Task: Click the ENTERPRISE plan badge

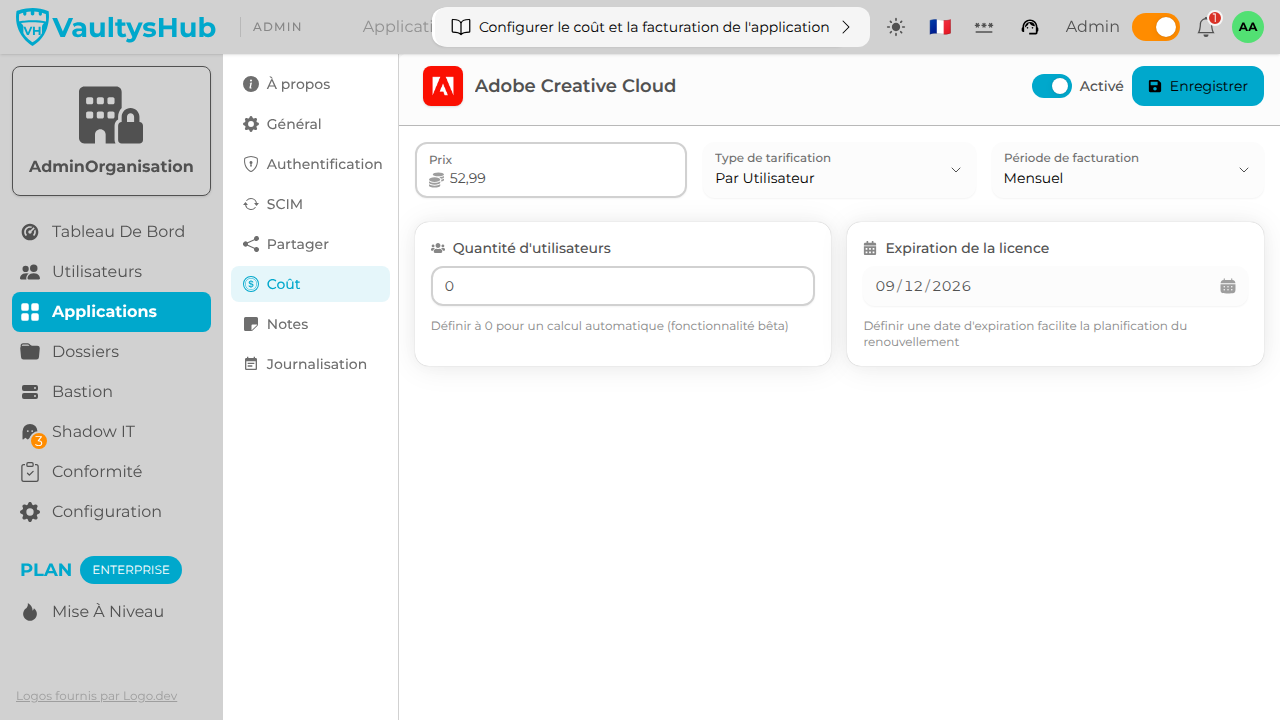Action: 131,570
